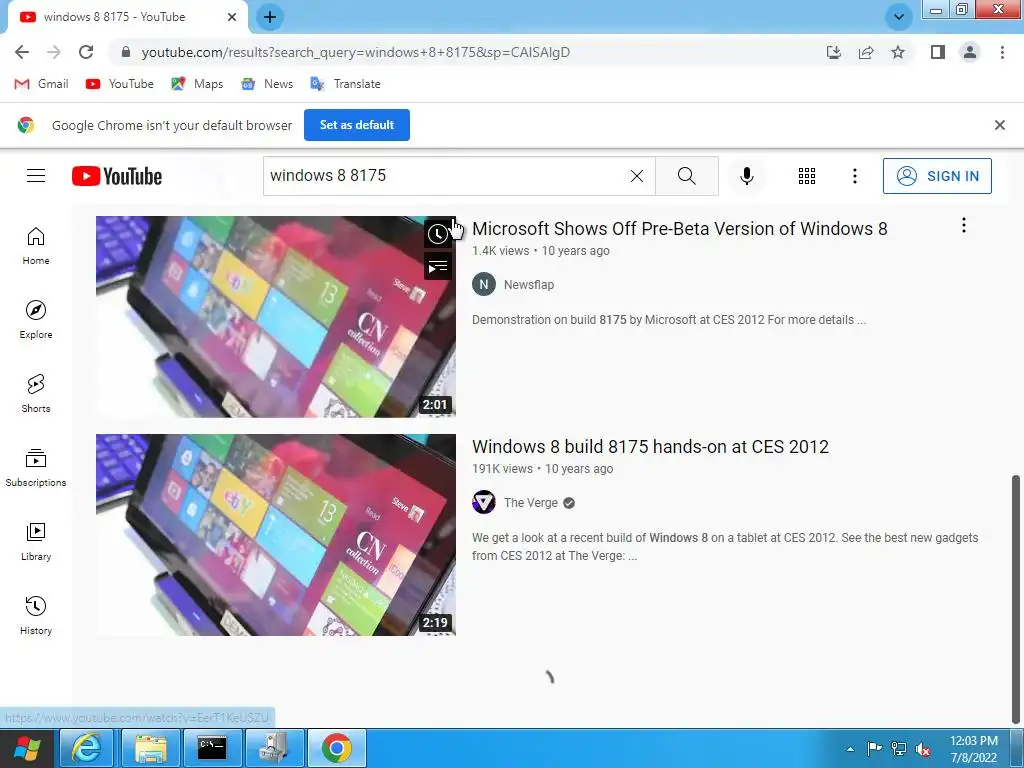
Task: Open the Translate bookmark
Action: pyautogui.click(x=345, y=84)
